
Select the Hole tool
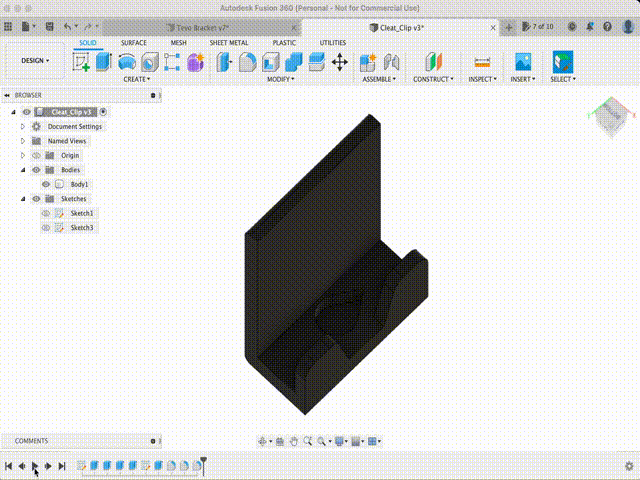point(150,62)
